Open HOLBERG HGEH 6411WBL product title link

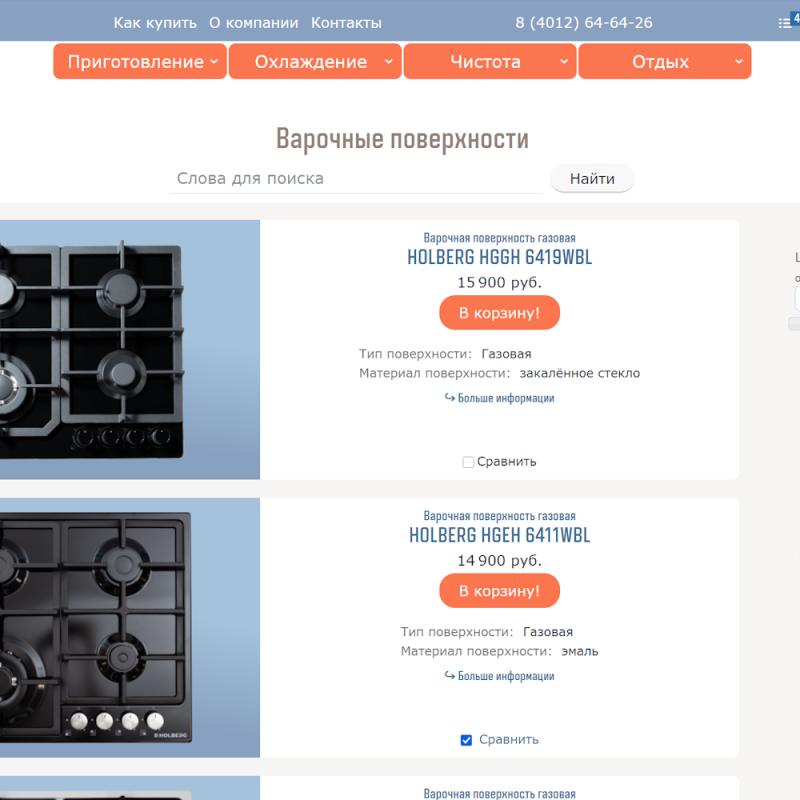[499, 535]
